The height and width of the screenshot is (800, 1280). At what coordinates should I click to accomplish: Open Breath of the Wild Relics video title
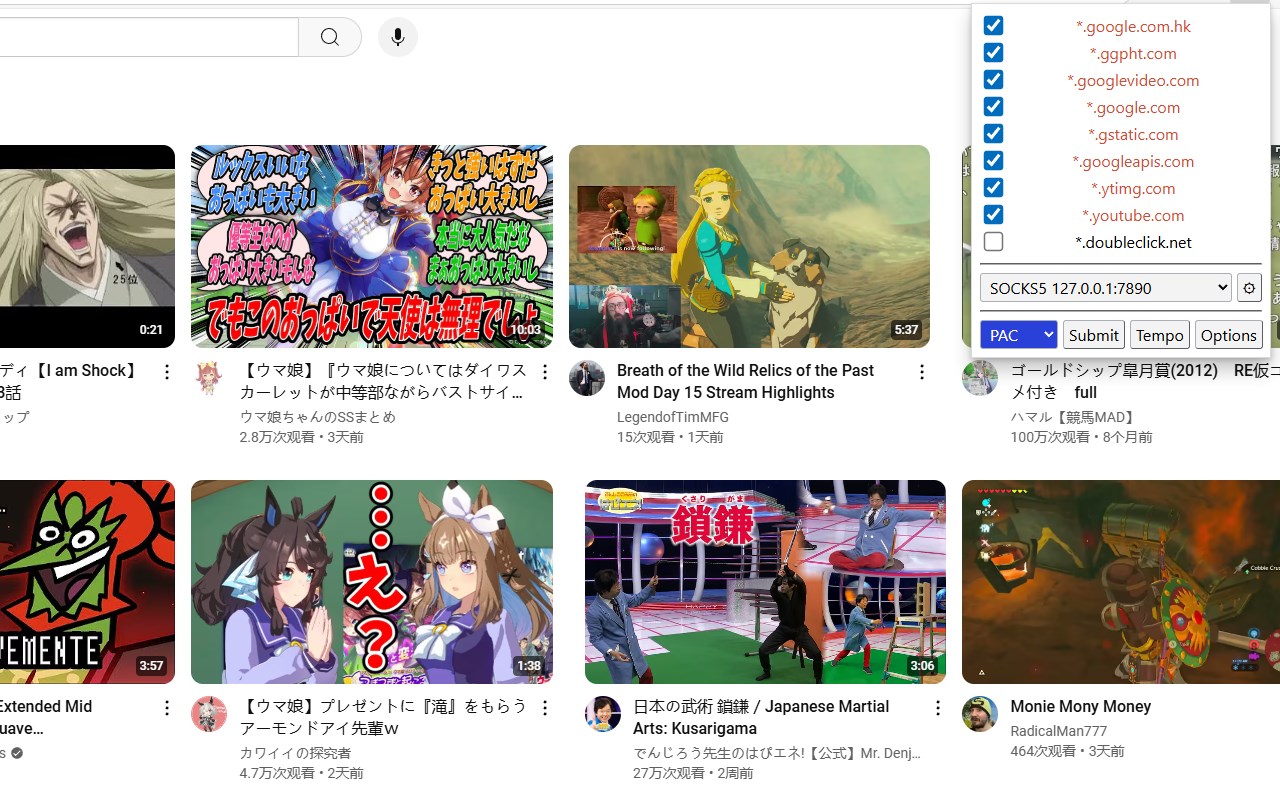745,381
